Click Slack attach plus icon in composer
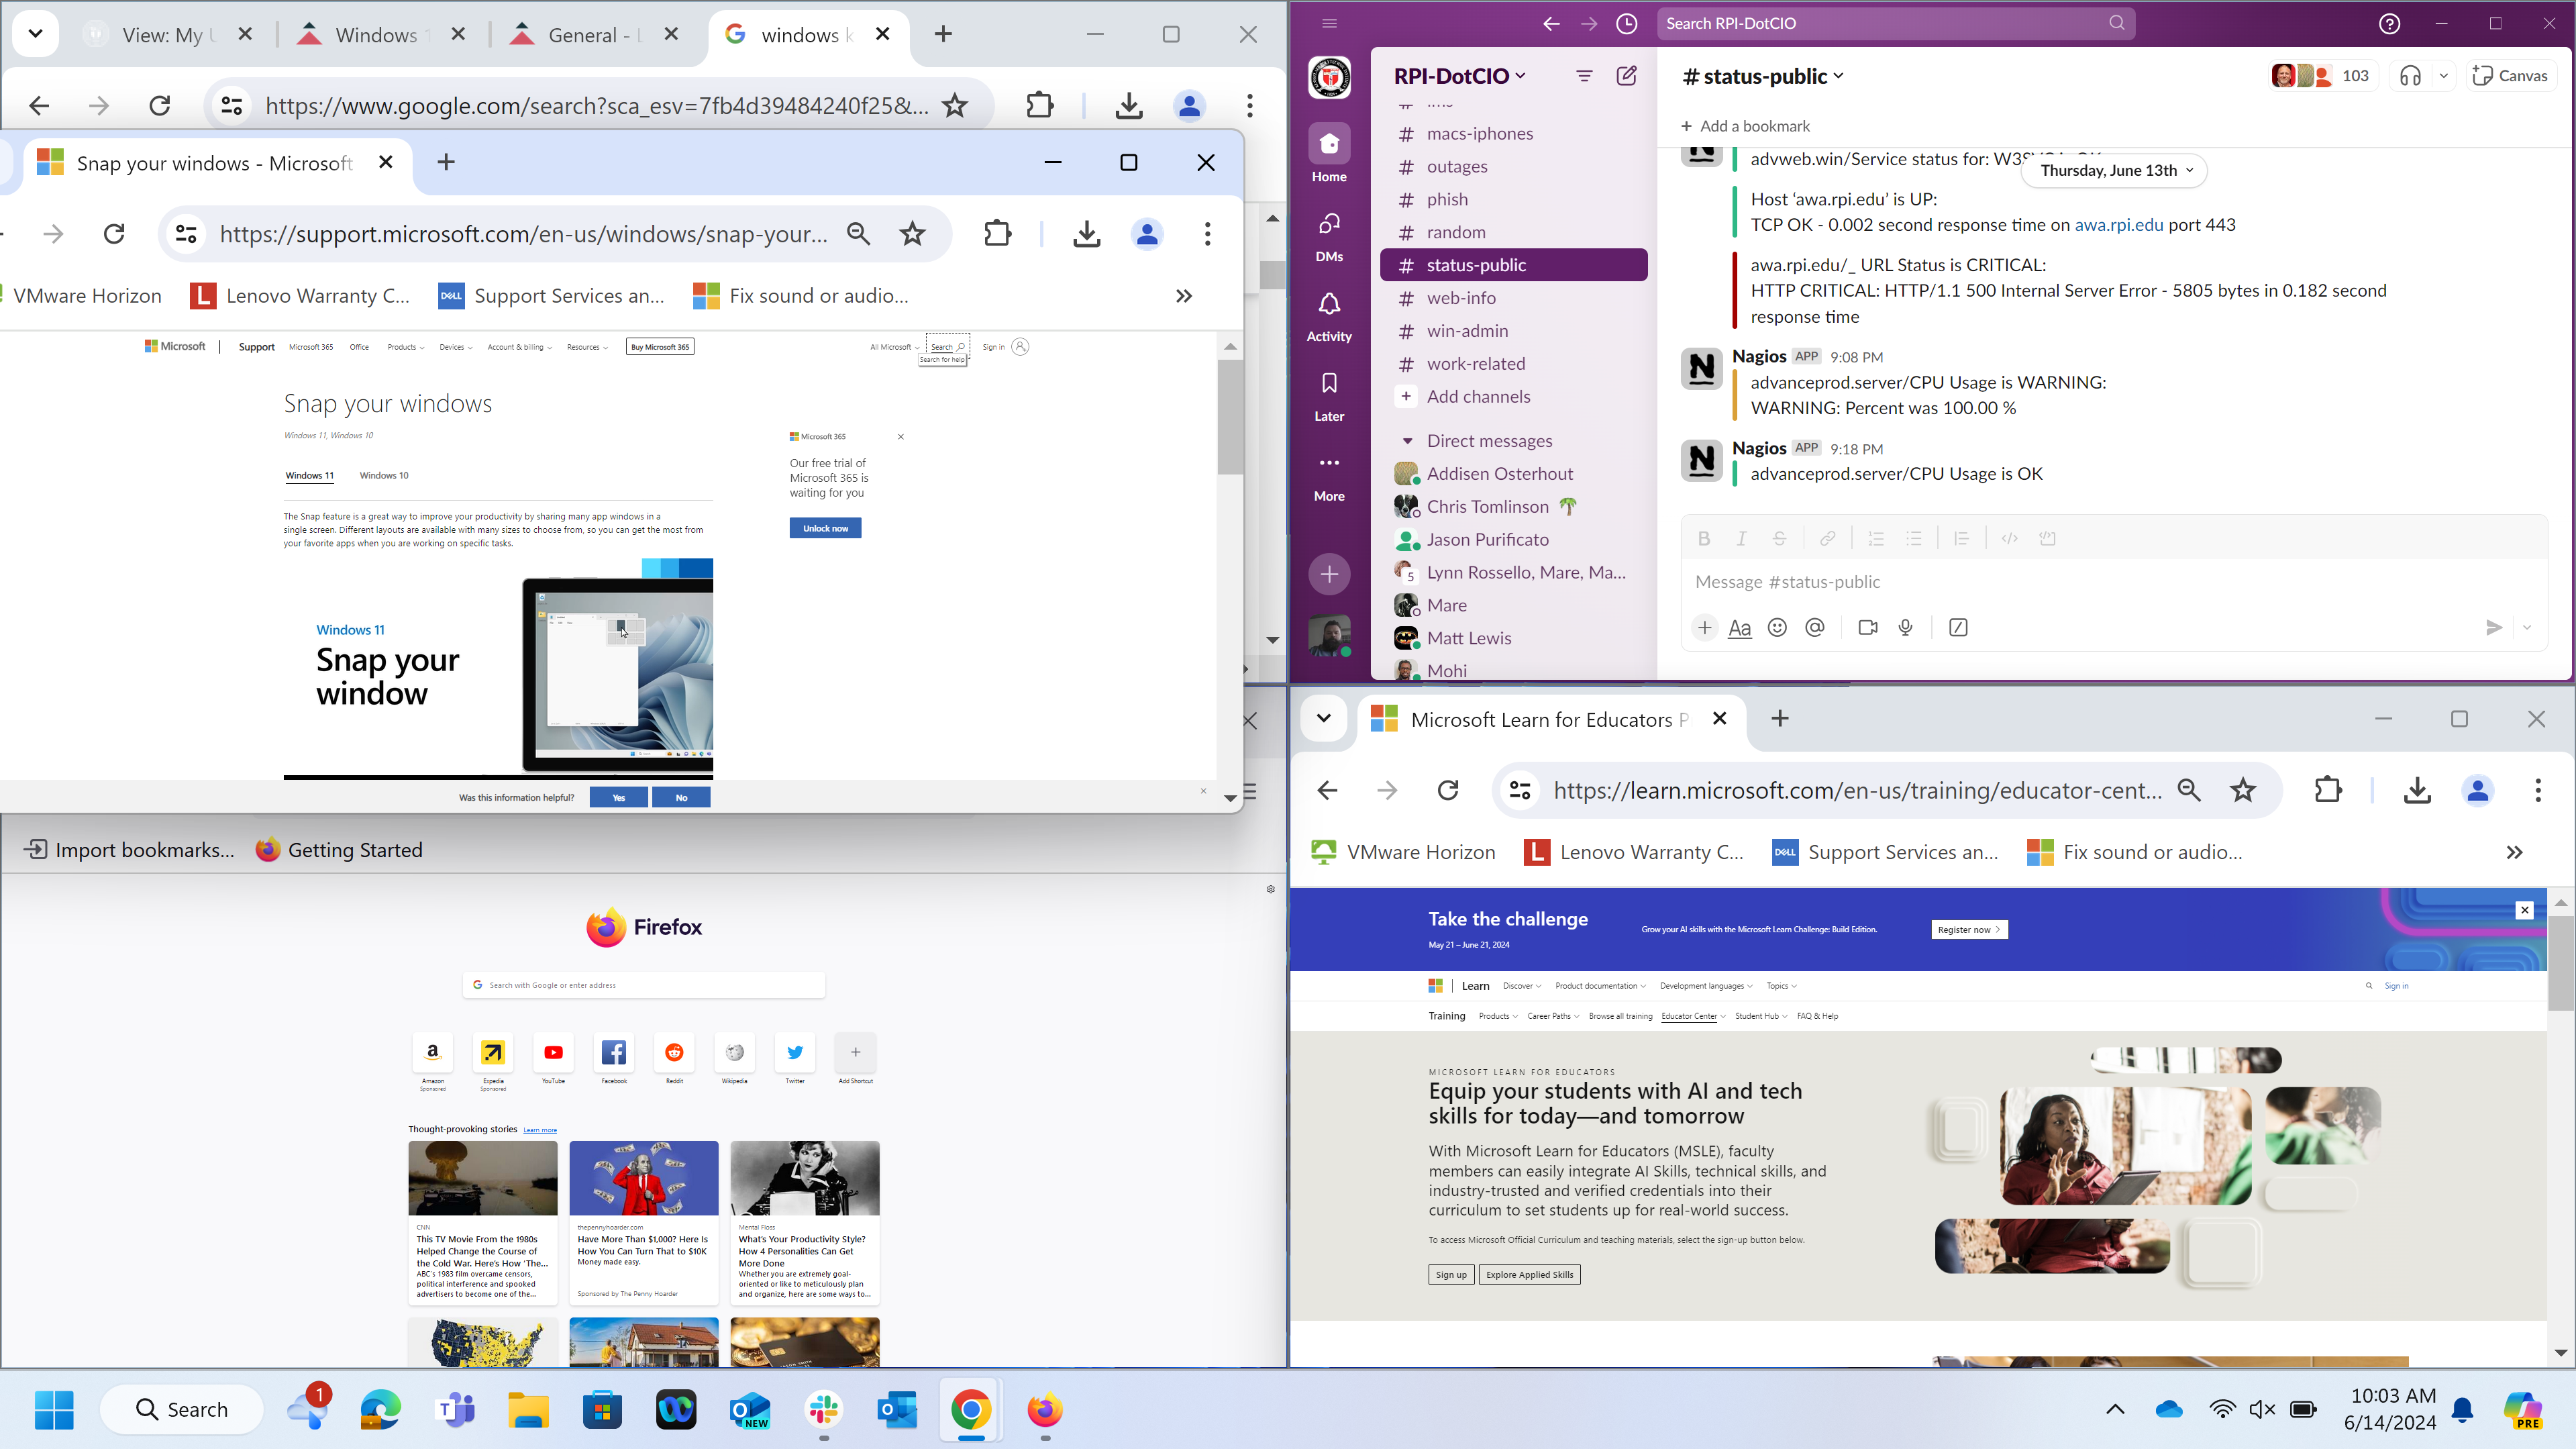Image resolution: width=2576 pixels, height=1449 pixels. click(1705, 627)
